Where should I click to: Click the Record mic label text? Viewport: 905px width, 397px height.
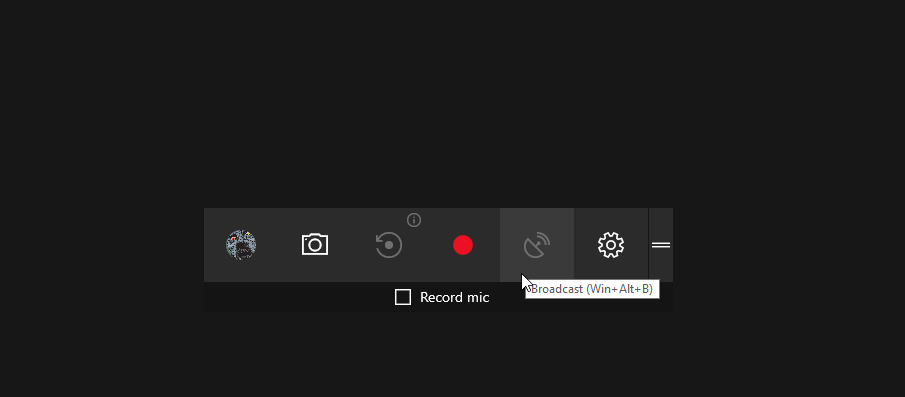[454, 297]
